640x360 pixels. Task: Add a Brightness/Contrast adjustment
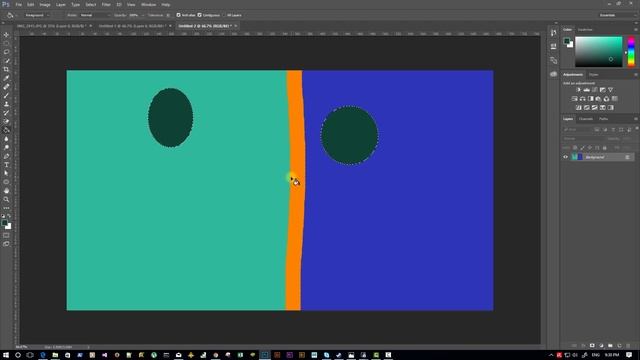578,90
